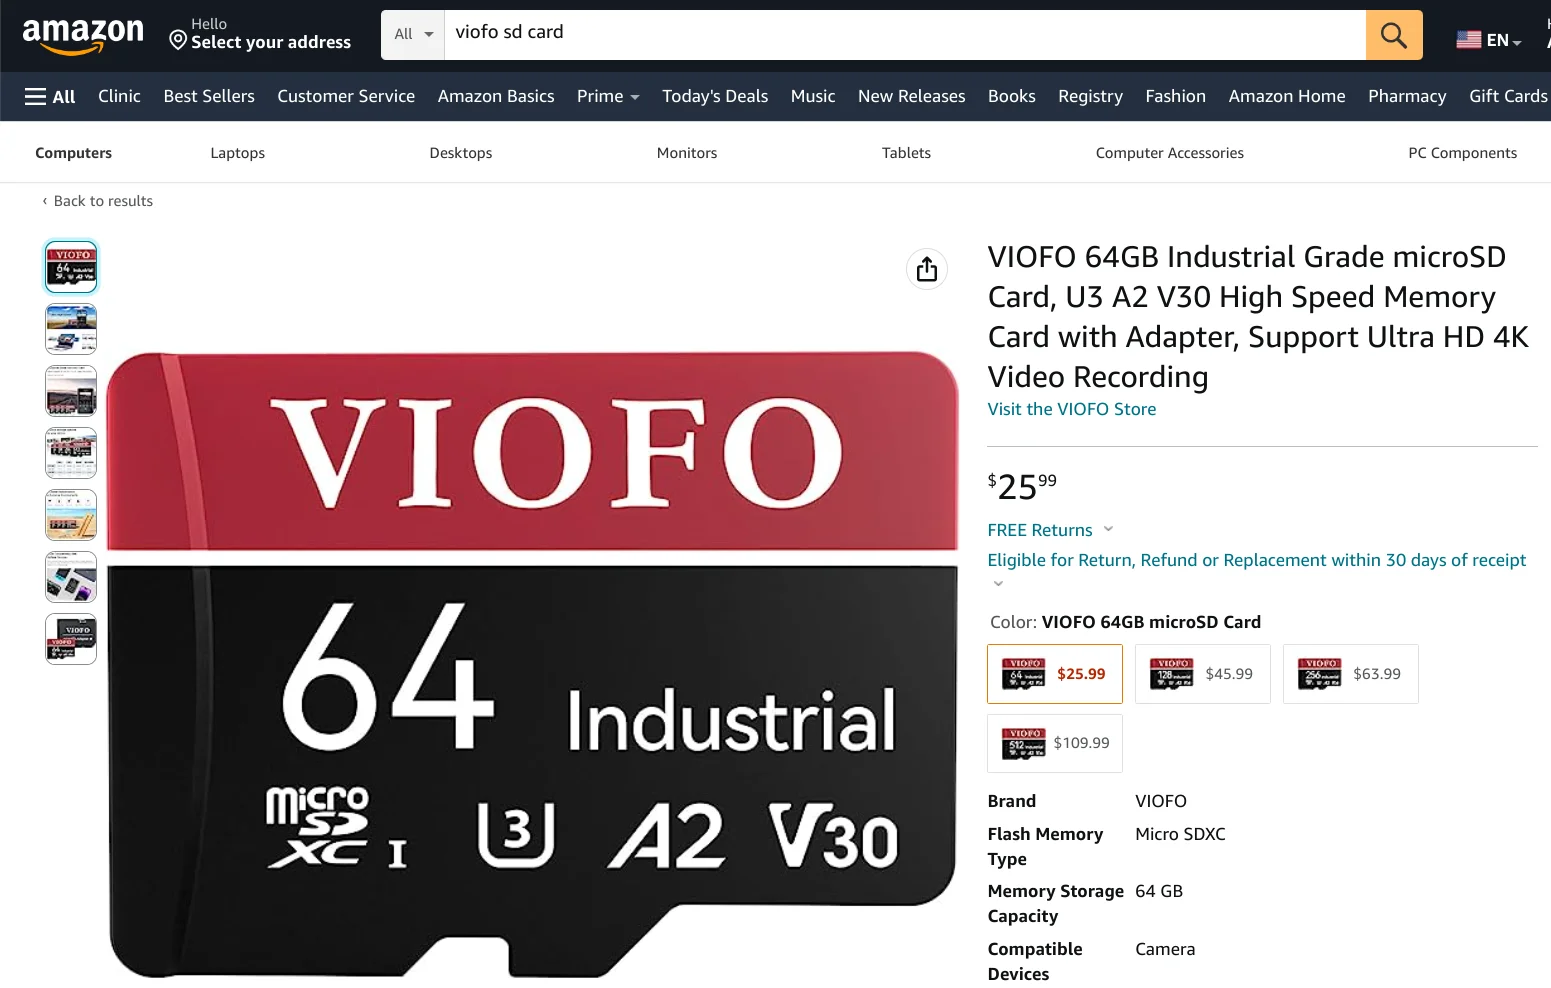Select second product thumbnail image
Viewport: 1551px width, 988px height.
point(71,329)
